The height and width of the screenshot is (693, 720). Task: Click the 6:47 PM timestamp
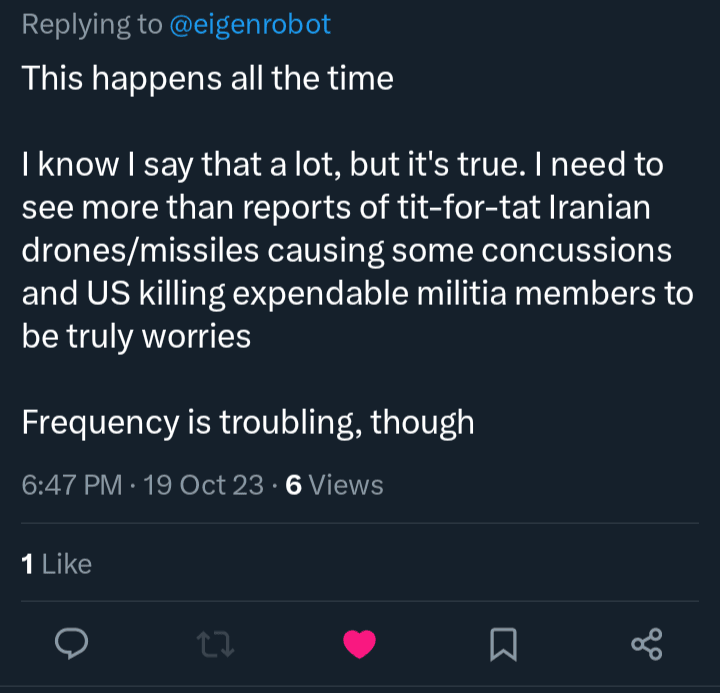pos(71,485)
